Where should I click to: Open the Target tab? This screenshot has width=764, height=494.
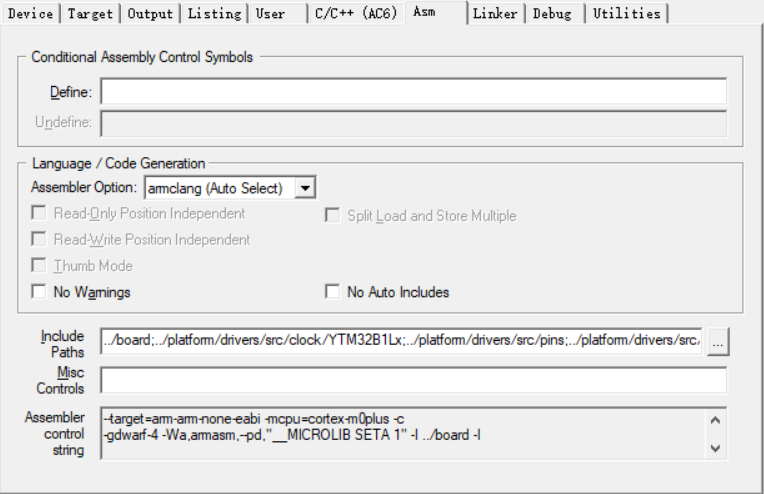[x=91, y=14]
